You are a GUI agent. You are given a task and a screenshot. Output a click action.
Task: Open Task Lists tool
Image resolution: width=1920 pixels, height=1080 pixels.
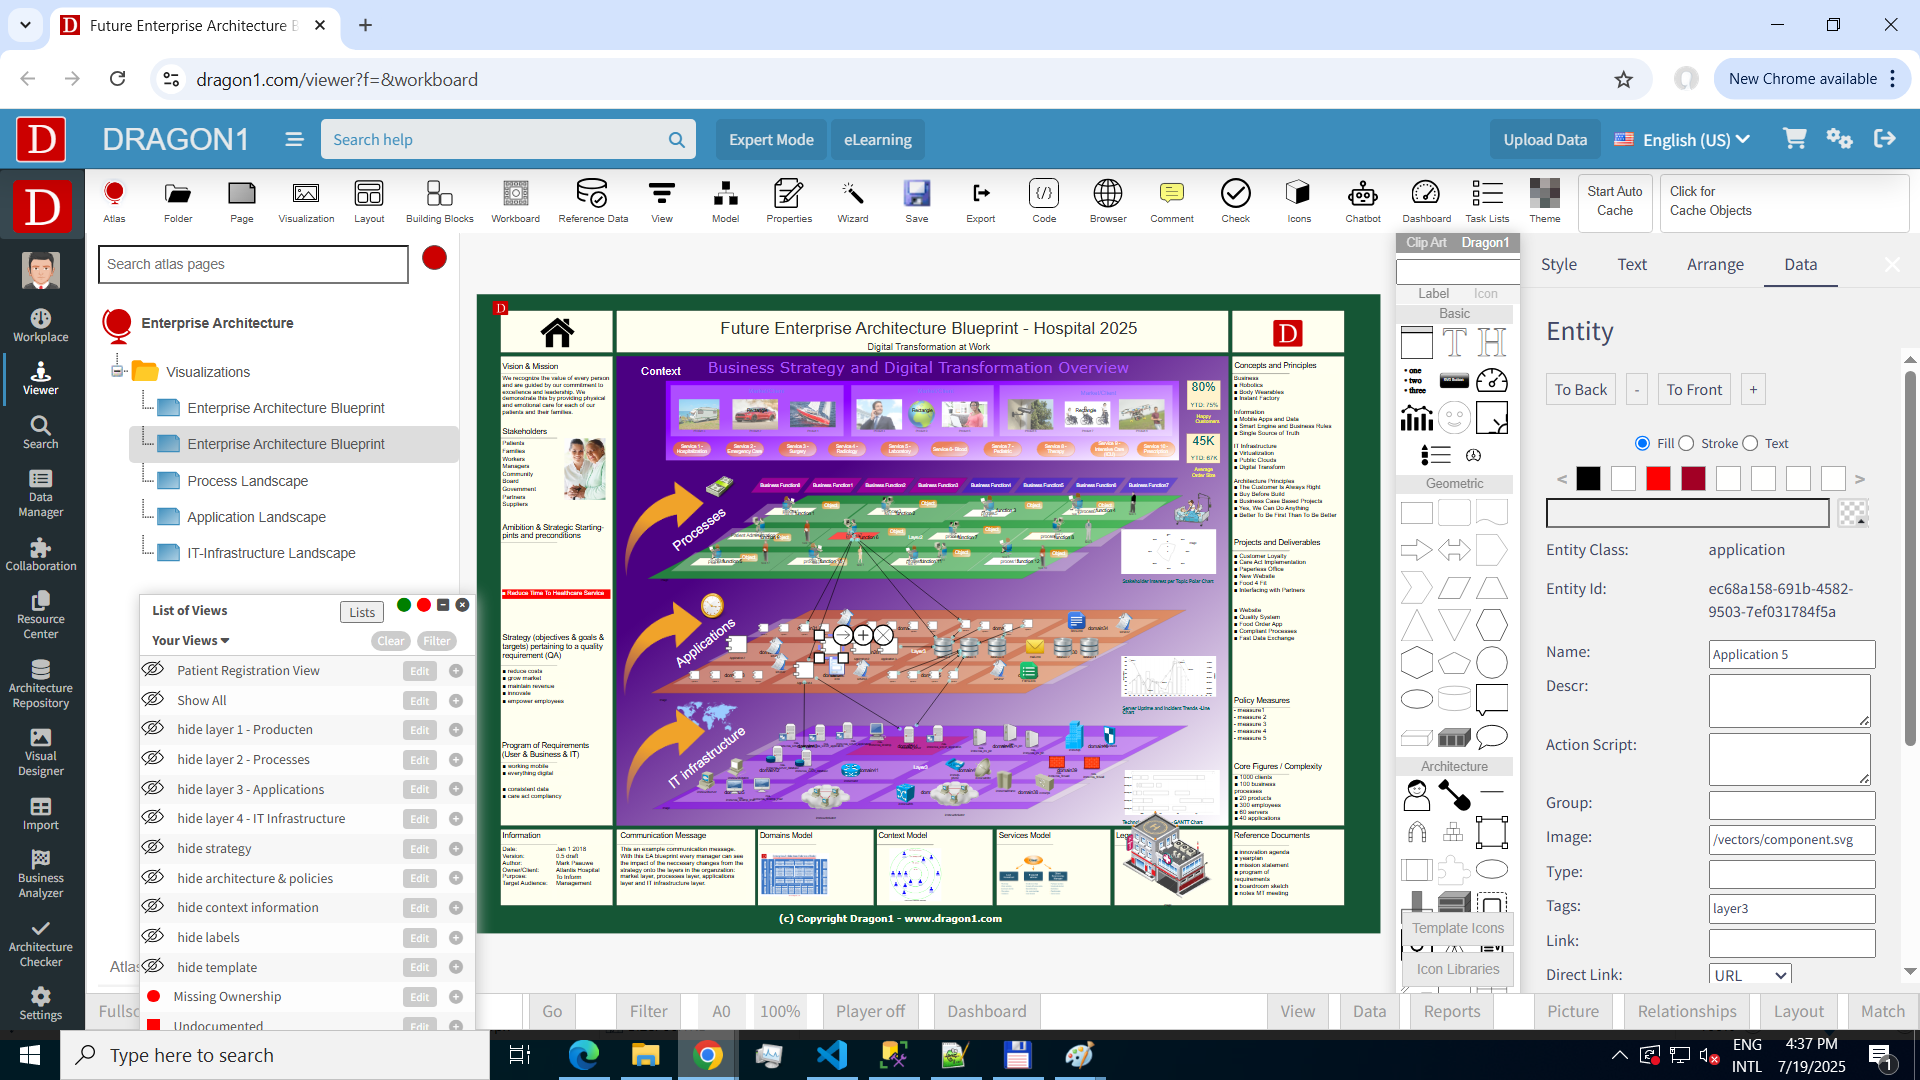(1487, 201)
